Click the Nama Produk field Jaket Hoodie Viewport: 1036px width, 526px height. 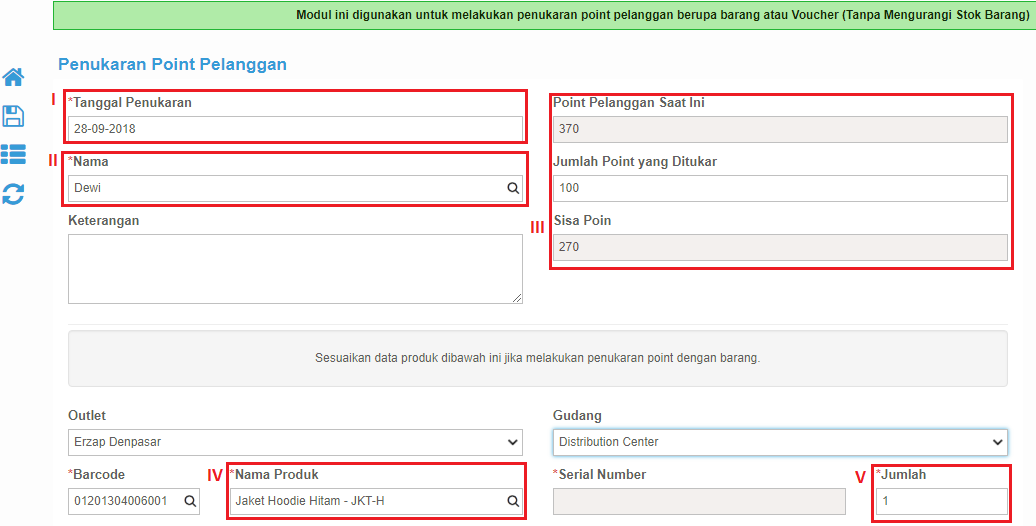[x=376, y=501]
